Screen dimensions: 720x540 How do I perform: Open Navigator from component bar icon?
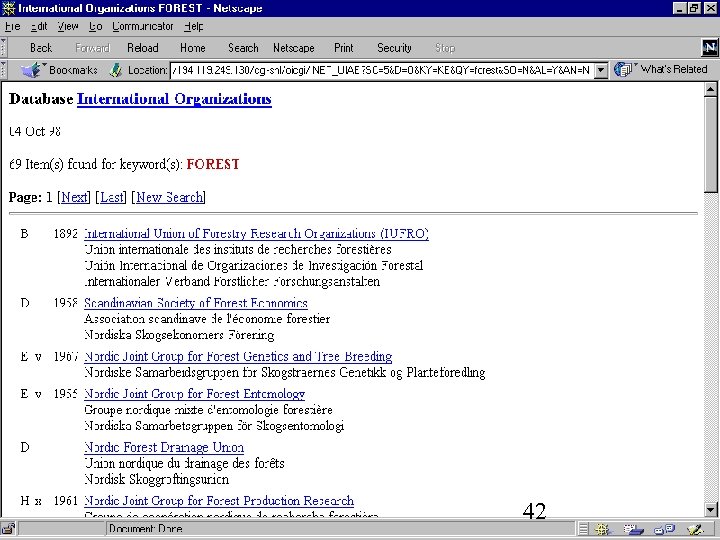(602, 529)
